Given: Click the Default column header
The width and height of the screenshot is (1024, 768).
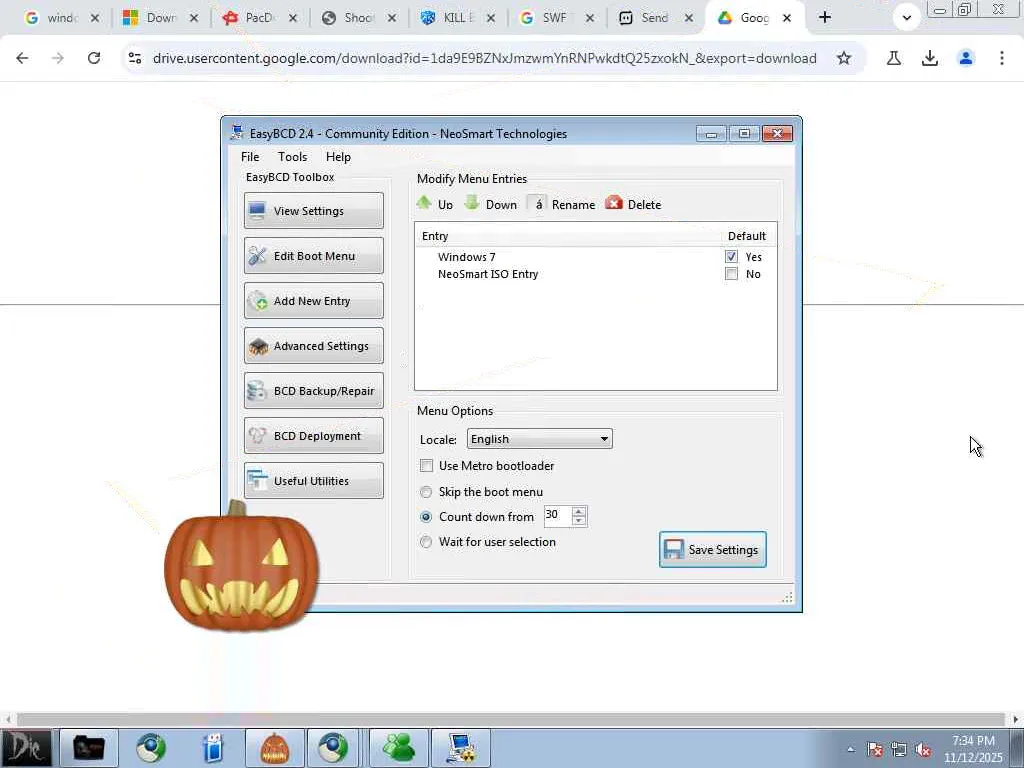Looking at the screenshot, I should 746,236.
